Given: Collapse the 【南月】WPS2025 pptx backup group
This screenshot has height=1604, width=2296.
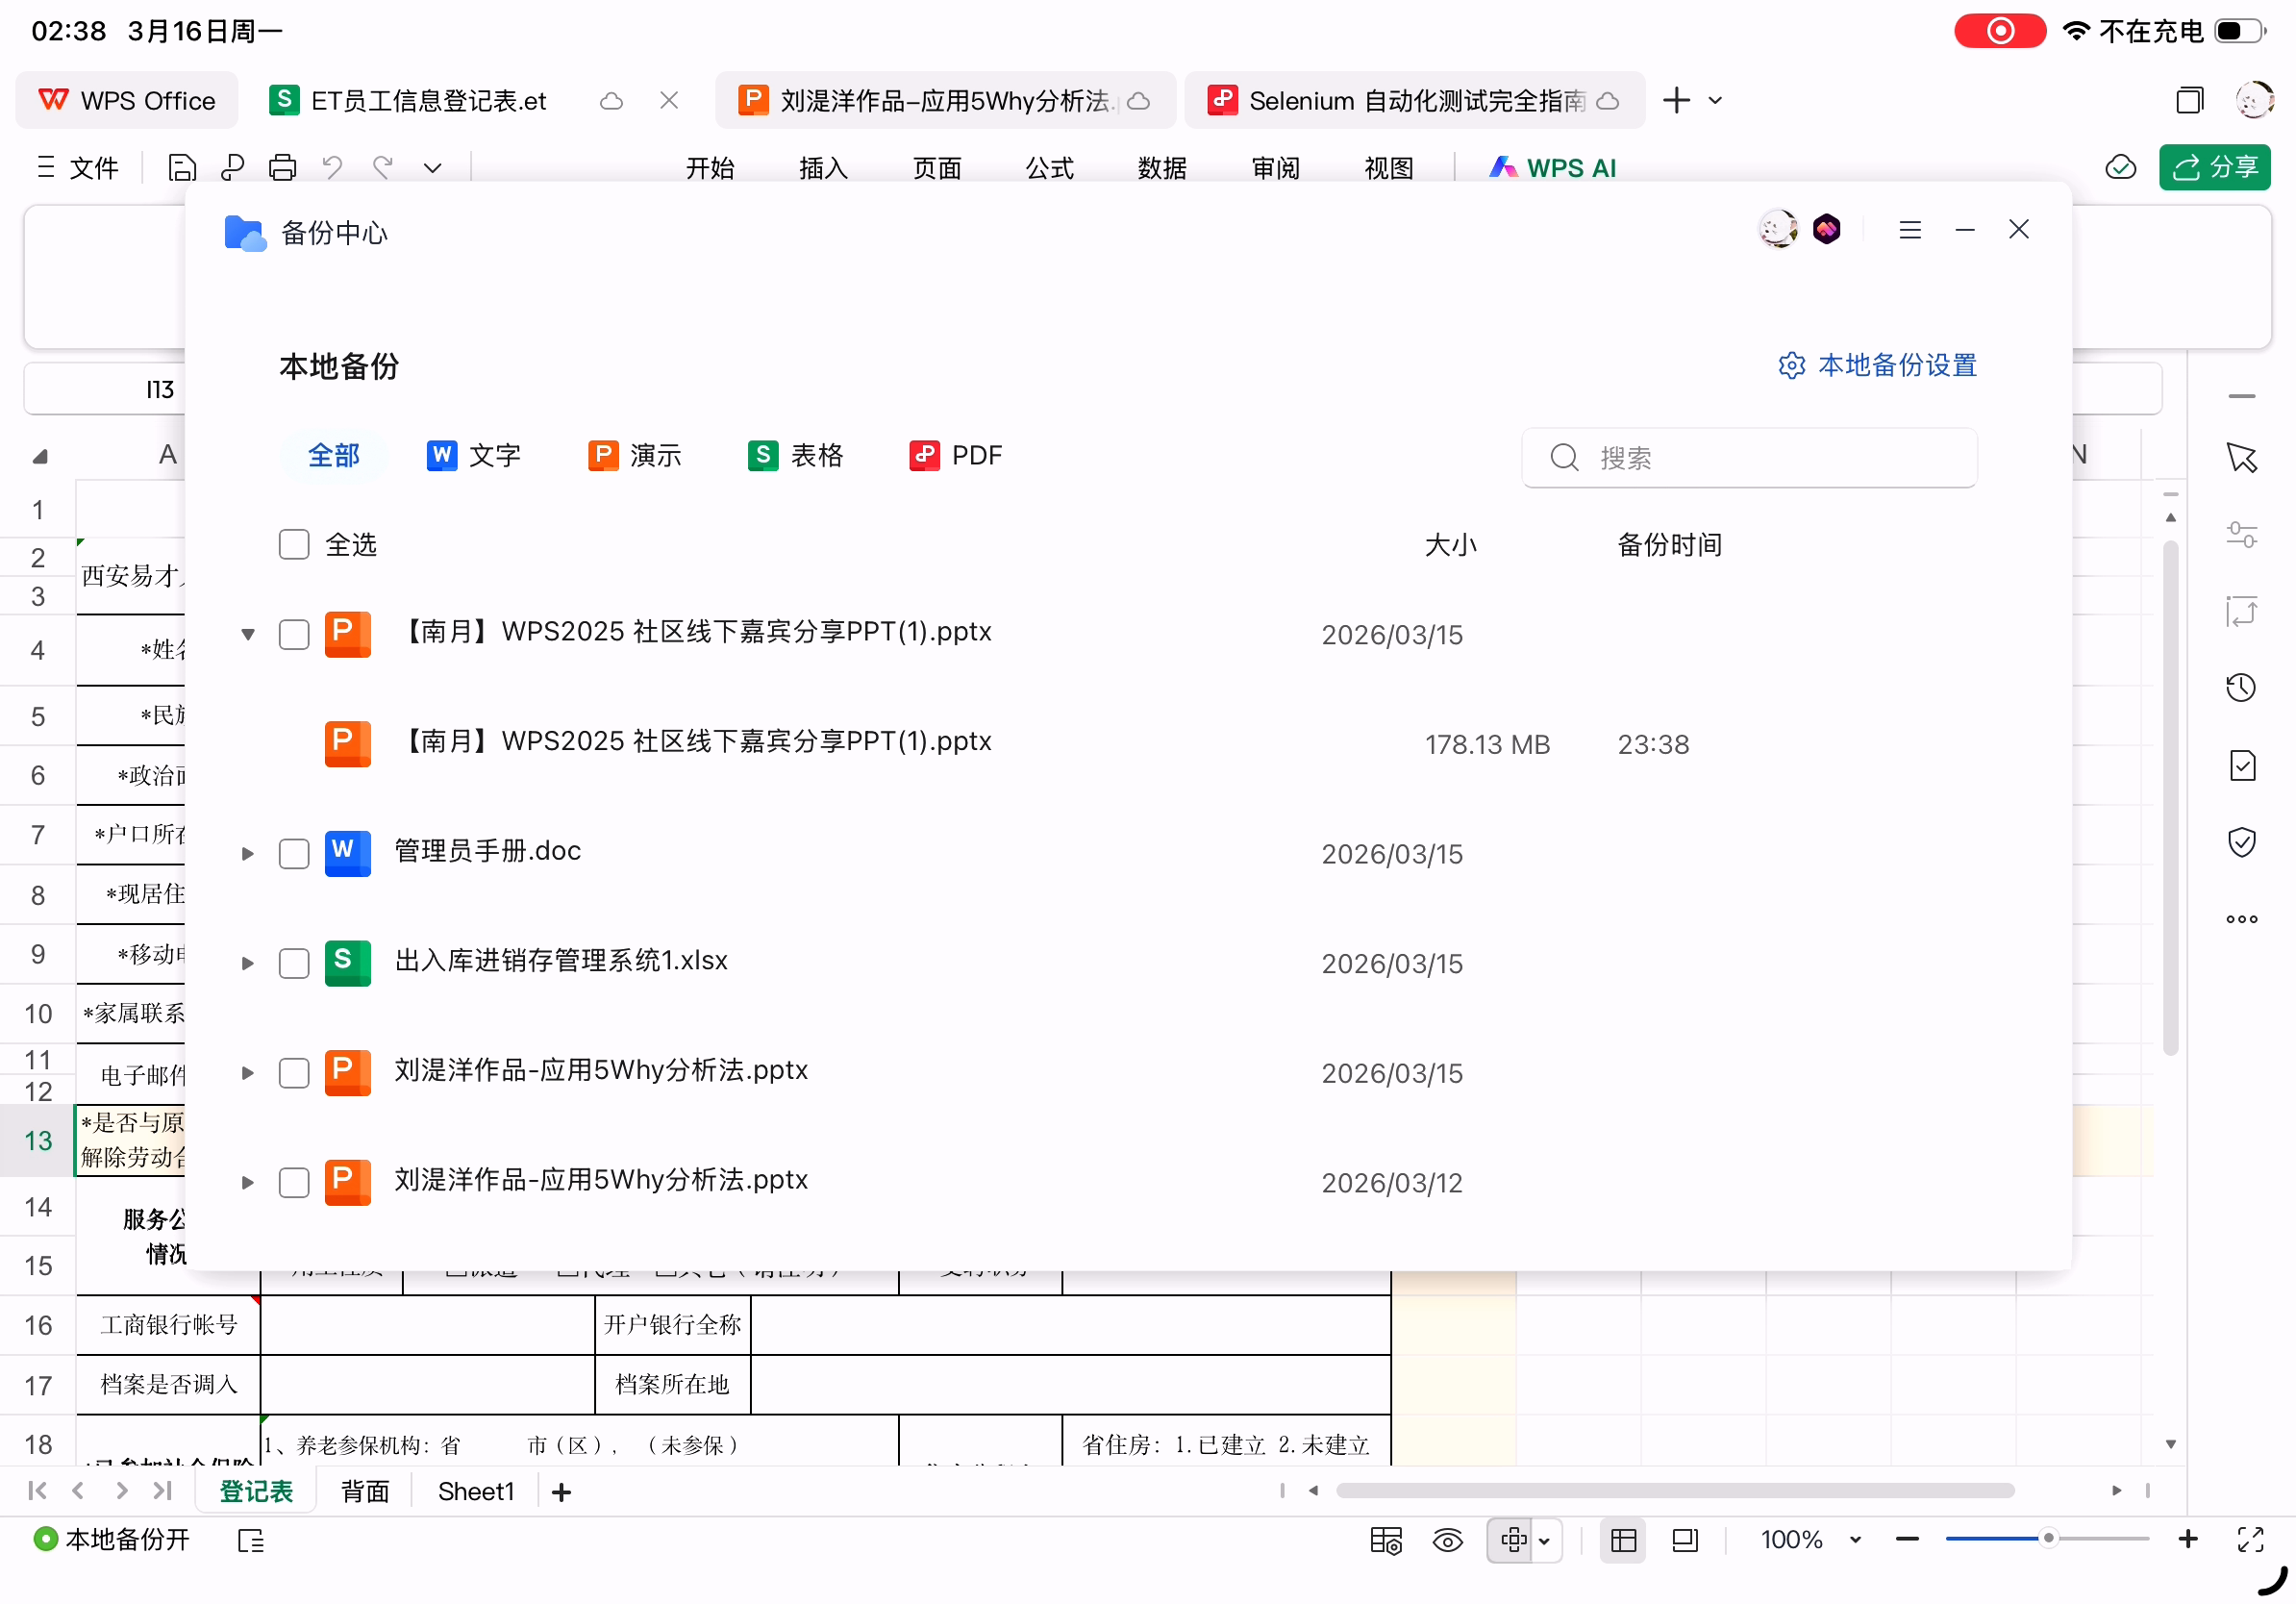Looking at the screenshot, I should click(x=248, y=634).
